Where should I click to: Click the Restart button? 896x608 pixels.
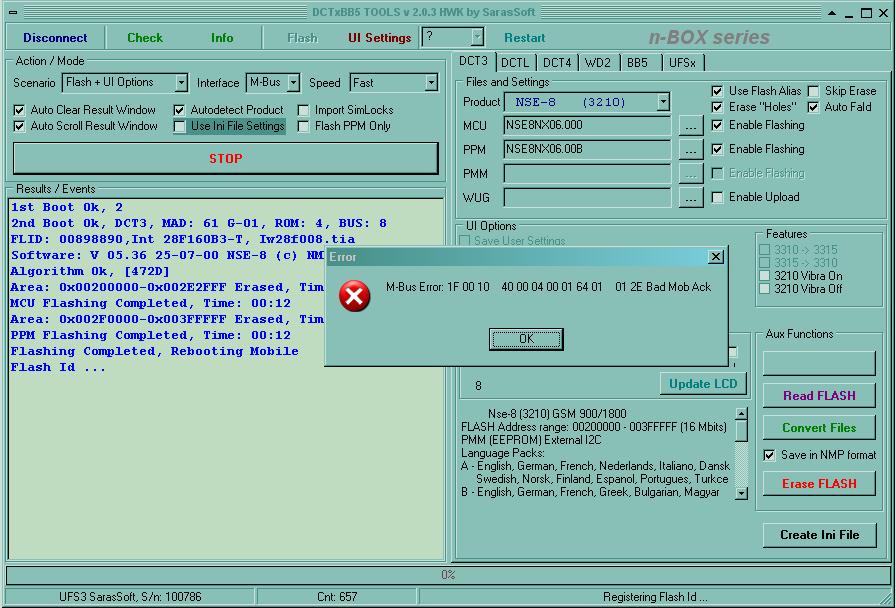pos(525,38)
